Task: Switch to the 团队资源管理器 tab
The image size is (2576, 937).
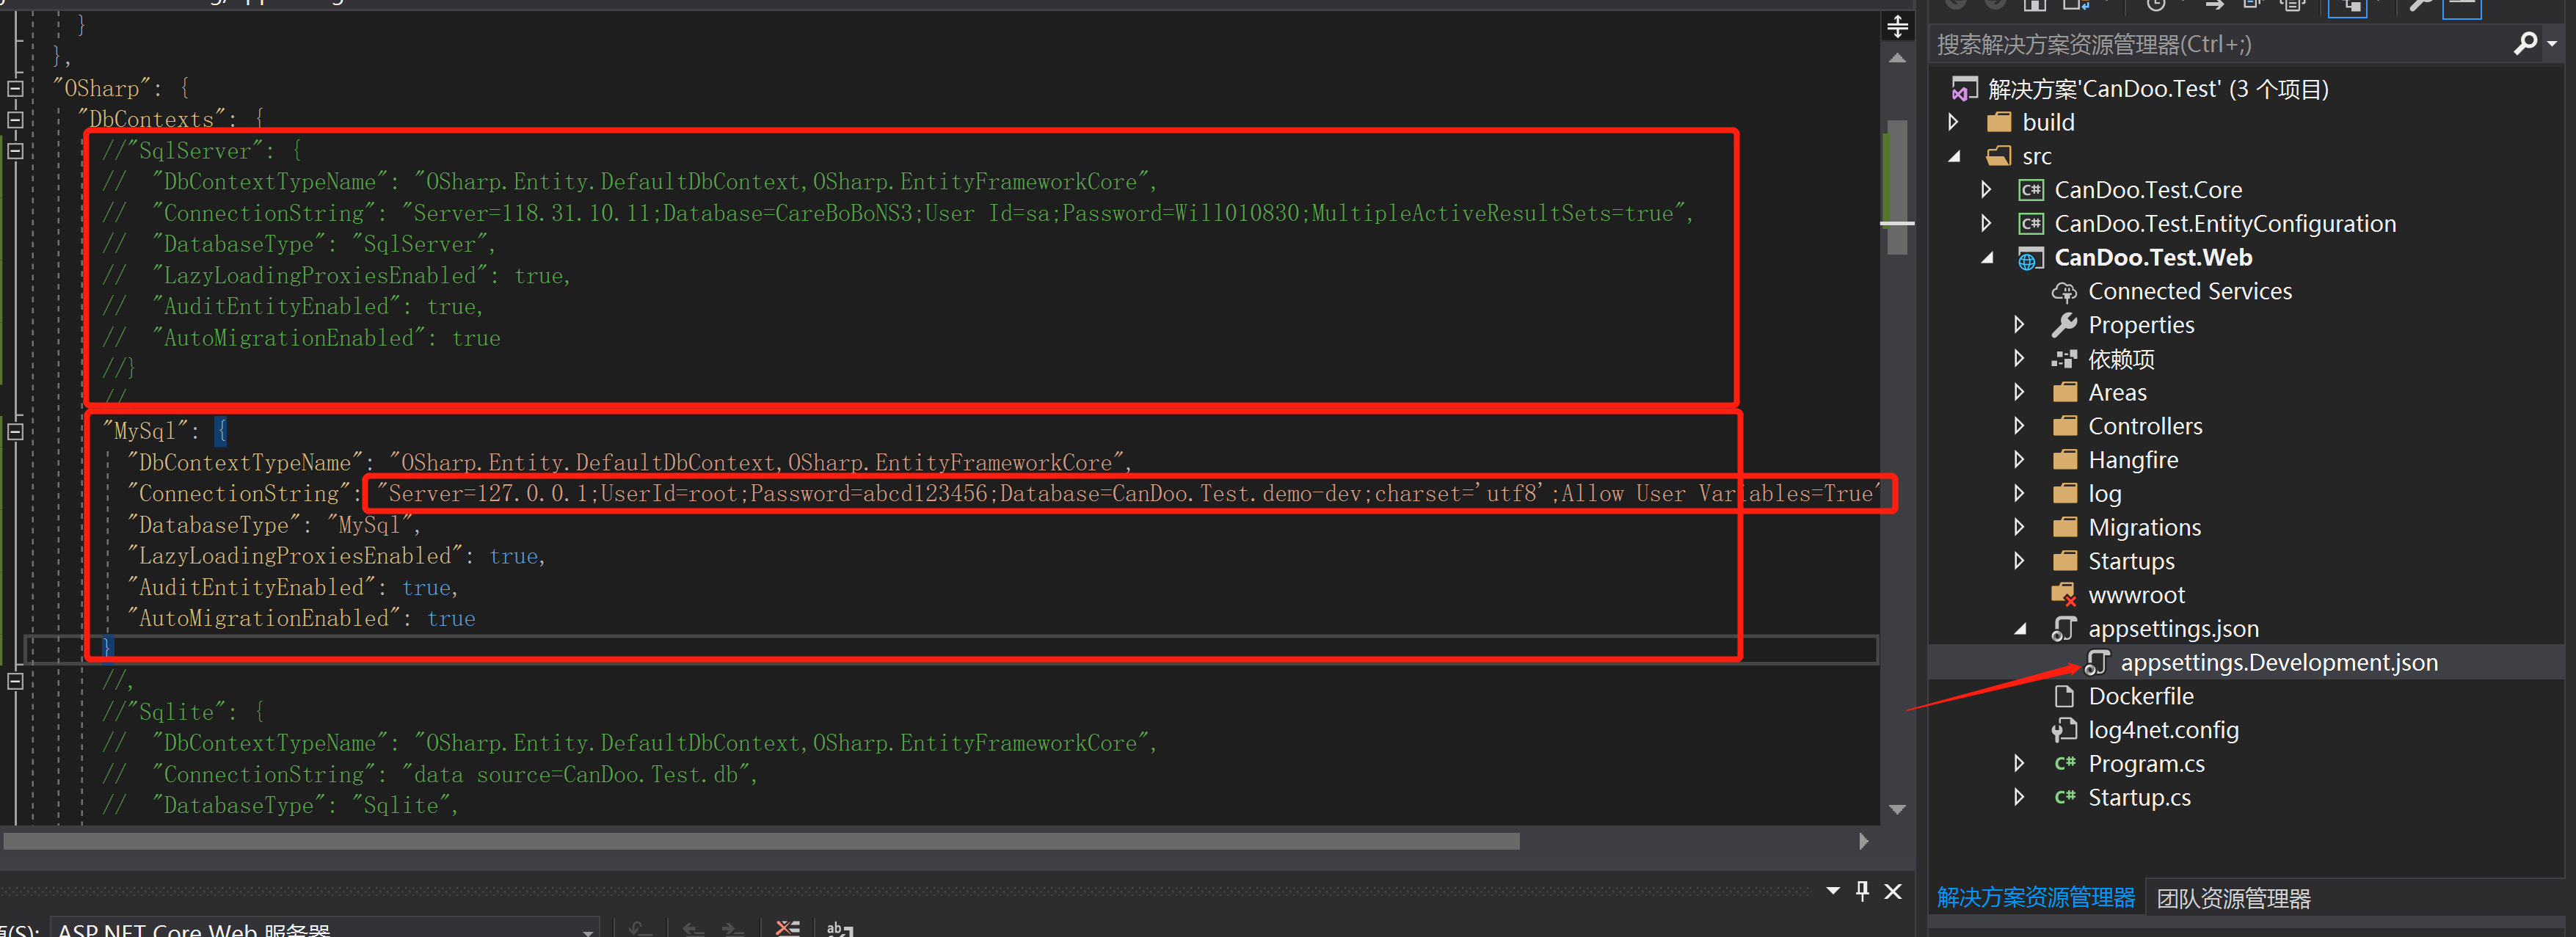Action: click(2233, 899)
